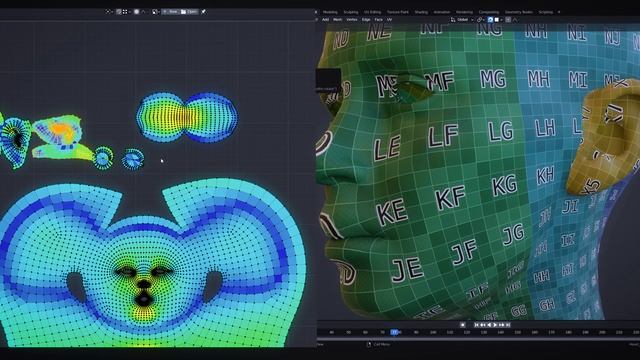Jump to the previous keyframe
Screen dimensions: 640x360
tap(482, 325)
